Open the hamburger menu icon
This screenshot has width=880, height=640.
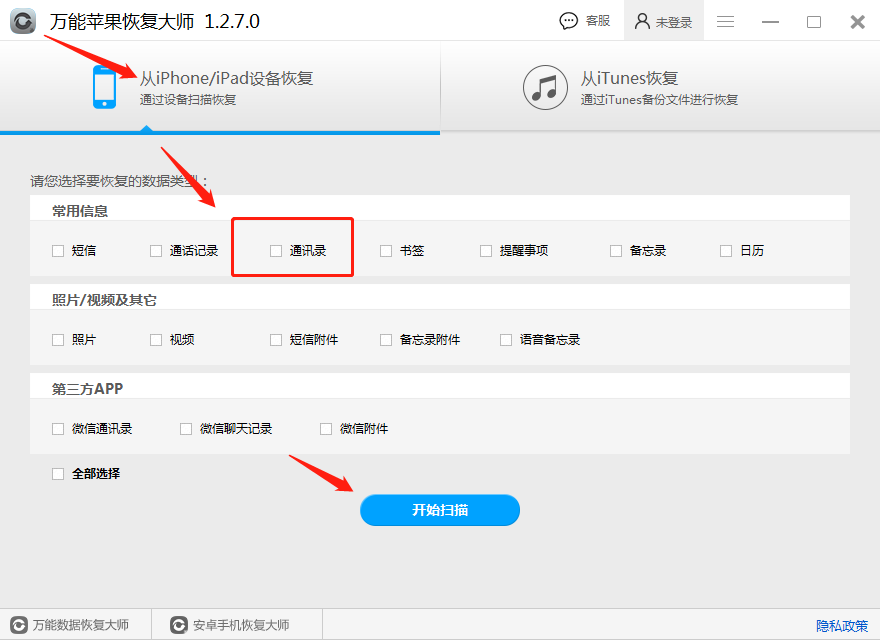[725, 21]
